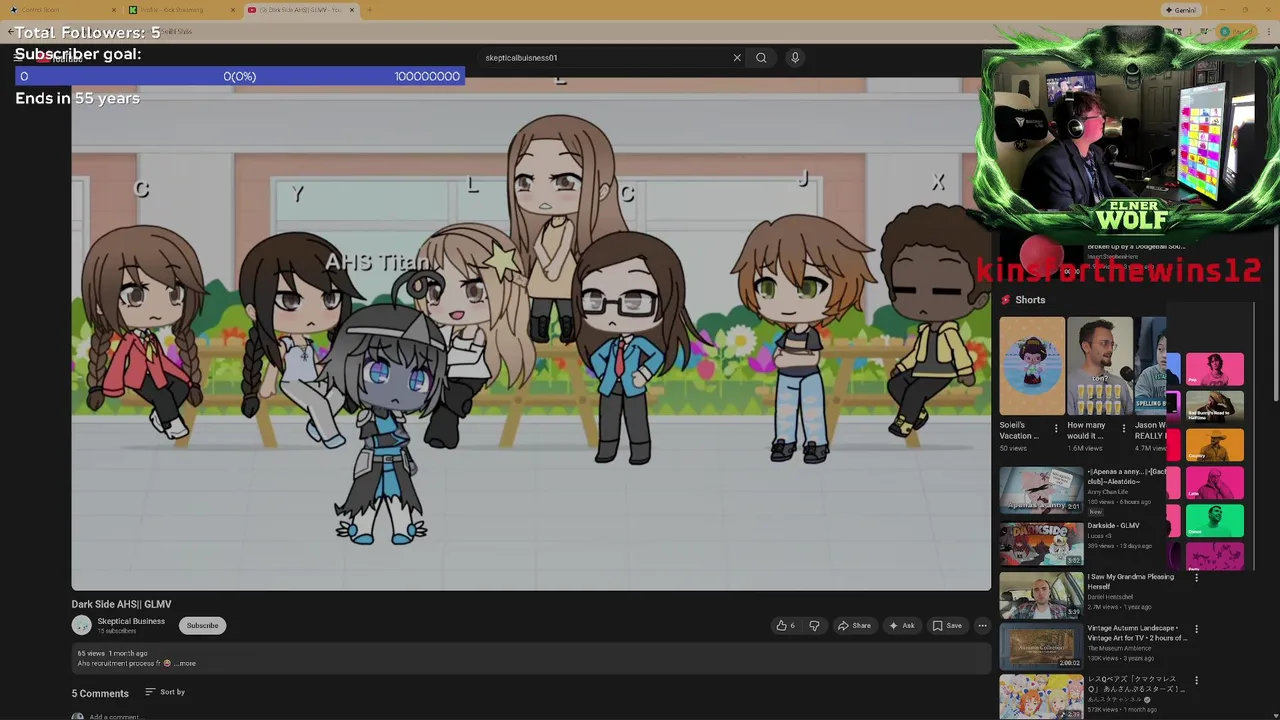Switch to the Control Room browser tab
This screenshot has width=1280, height=720.
tap(60, 10)
